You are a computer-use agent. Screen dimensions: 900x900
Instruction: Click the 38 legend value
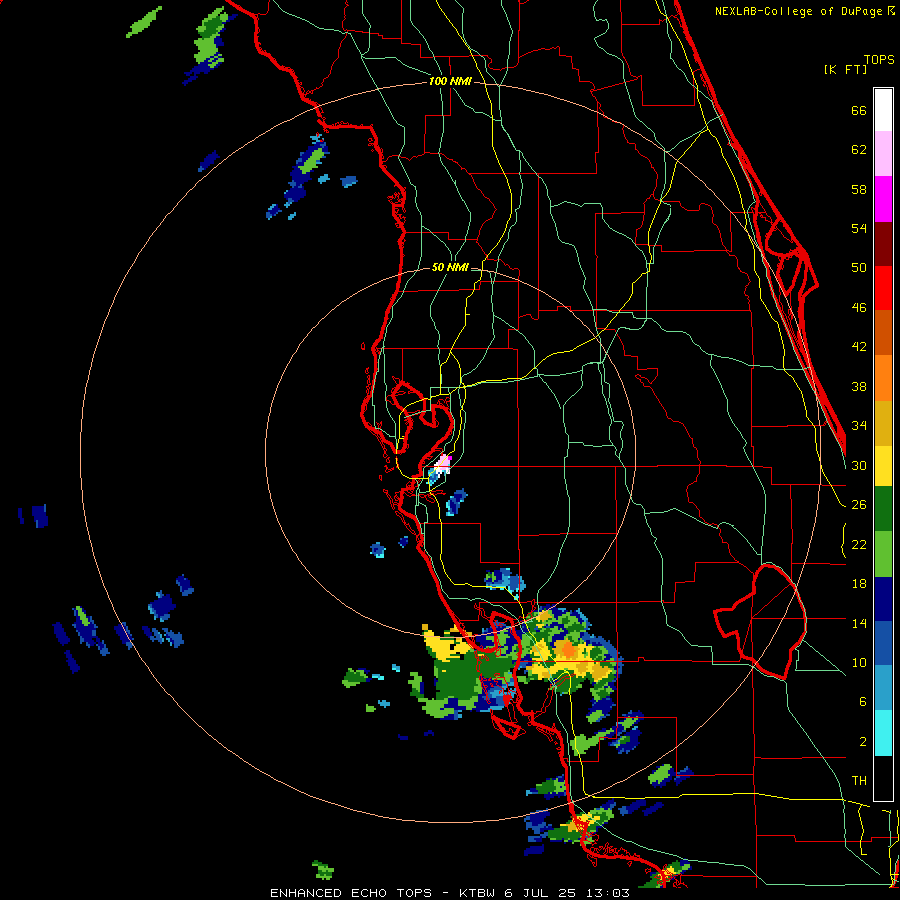tap(859, 386)
